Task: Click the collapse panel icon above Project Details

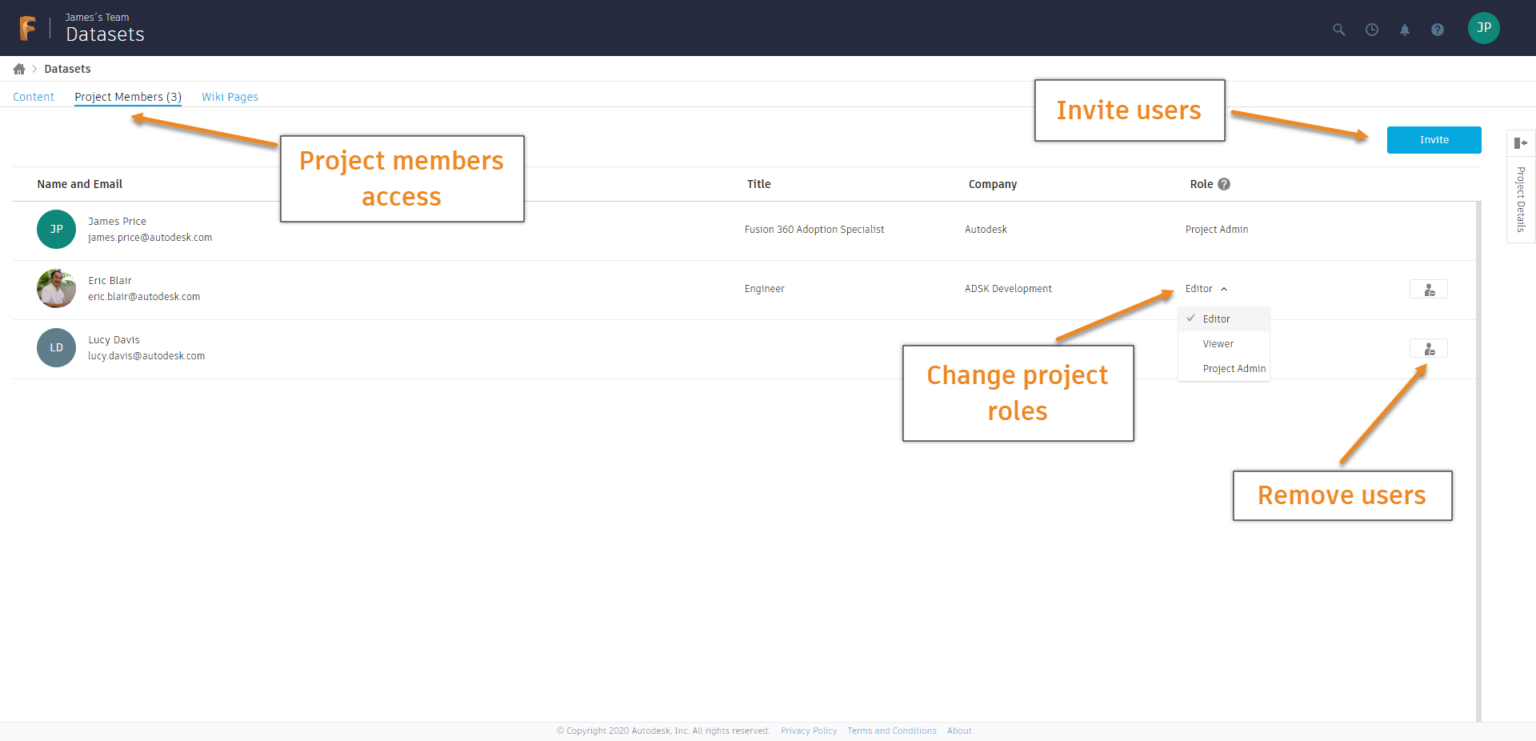Action: pos(1520,142)
